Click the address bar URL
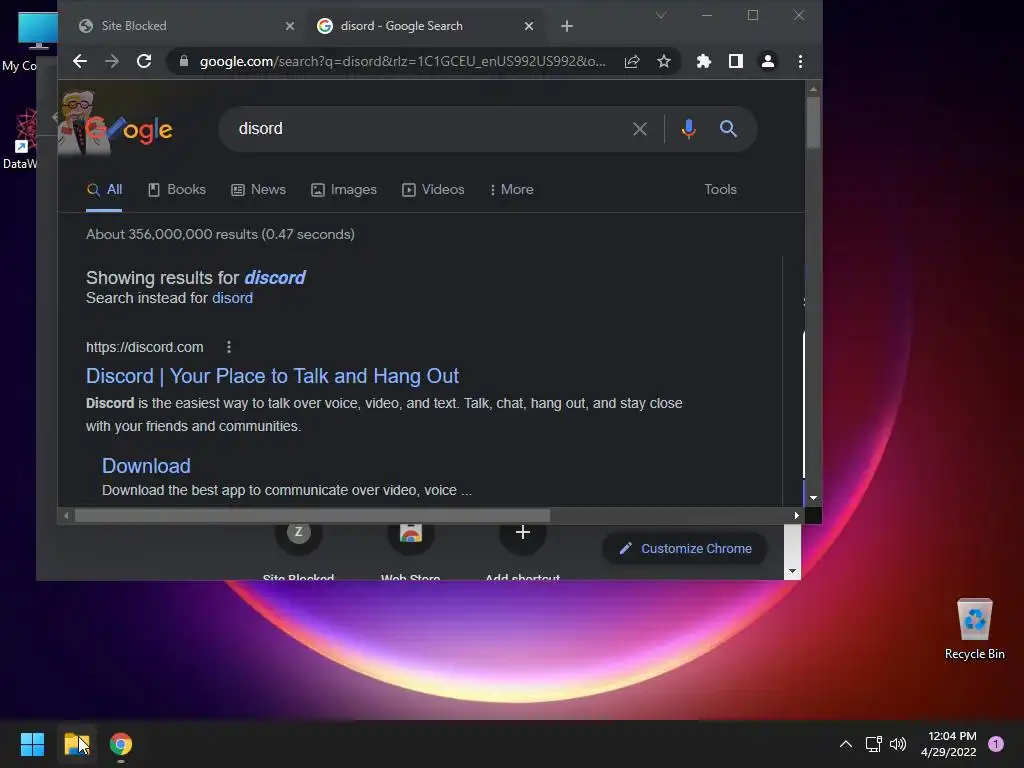1024x768 pixels. point(403,61)
